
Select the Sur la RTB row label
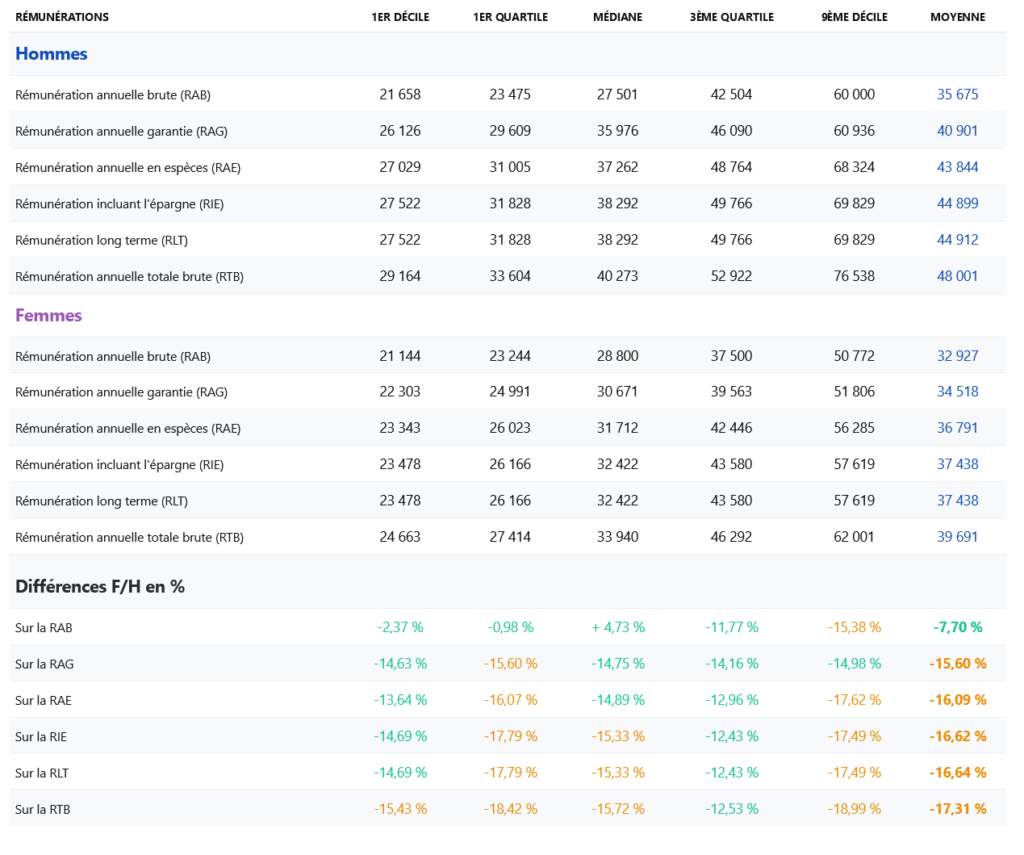[x=42, y=809]
